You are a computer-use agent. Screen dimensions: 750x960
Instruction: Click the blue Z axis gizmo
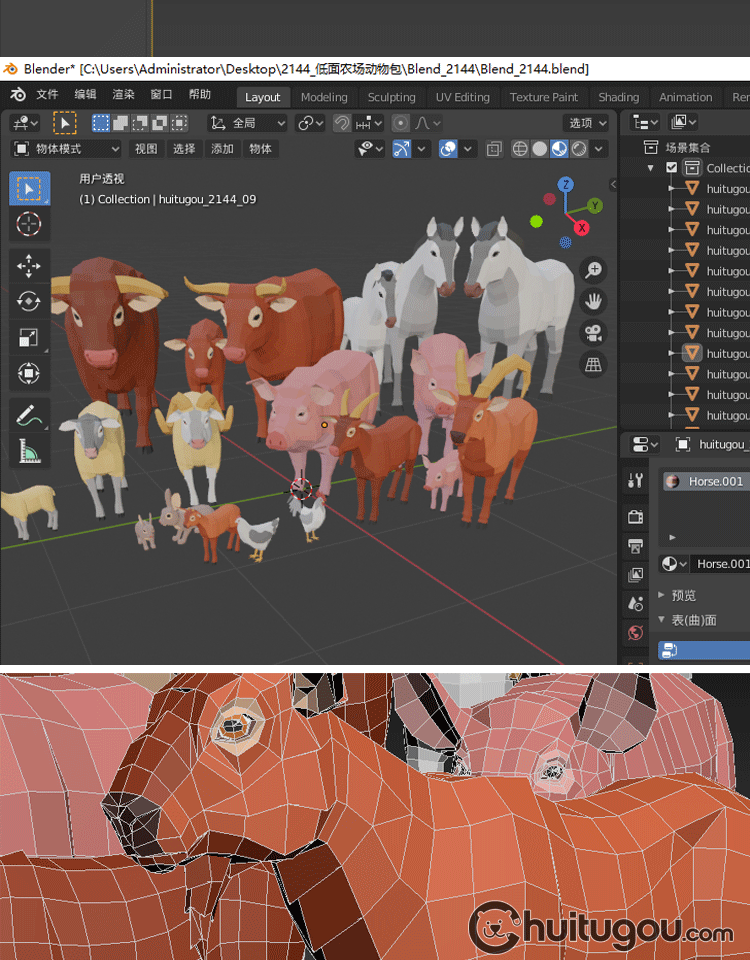click(566, 185)
